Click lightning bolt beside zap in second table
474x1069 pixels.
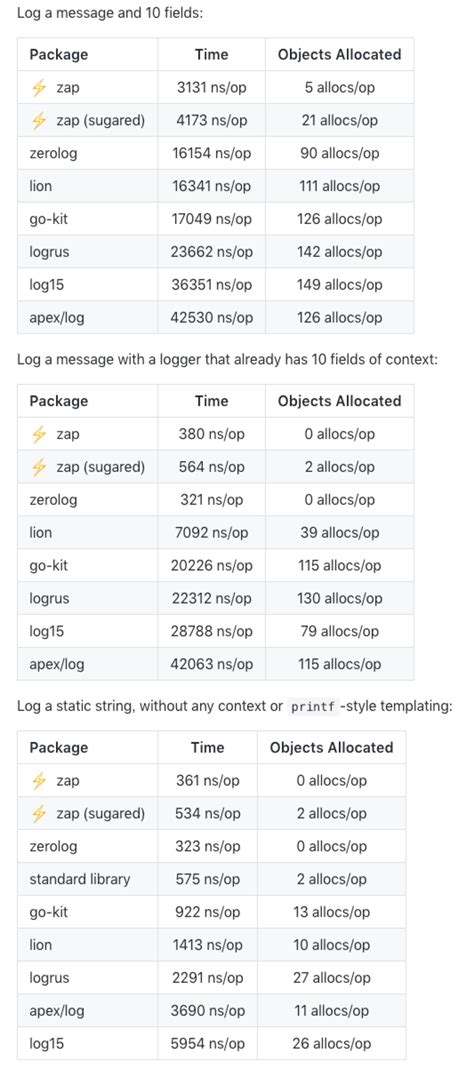pos(39,434)
